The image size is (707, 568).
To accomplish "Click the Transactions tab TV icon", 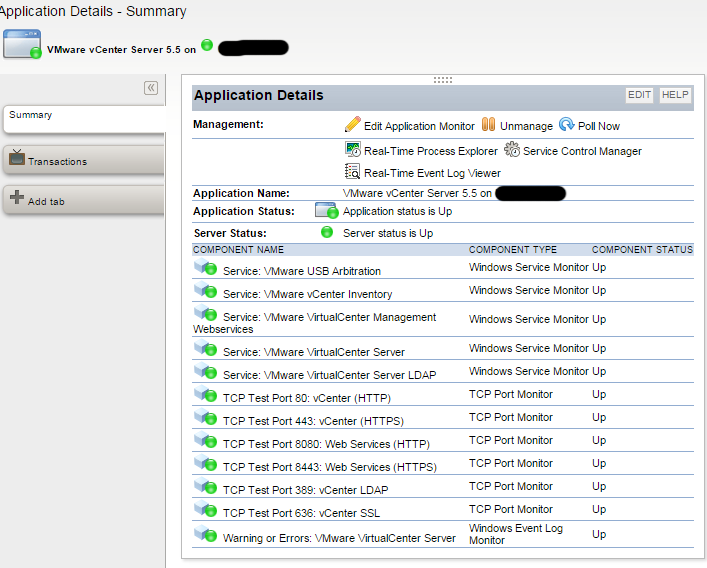I will click(17, 157).
